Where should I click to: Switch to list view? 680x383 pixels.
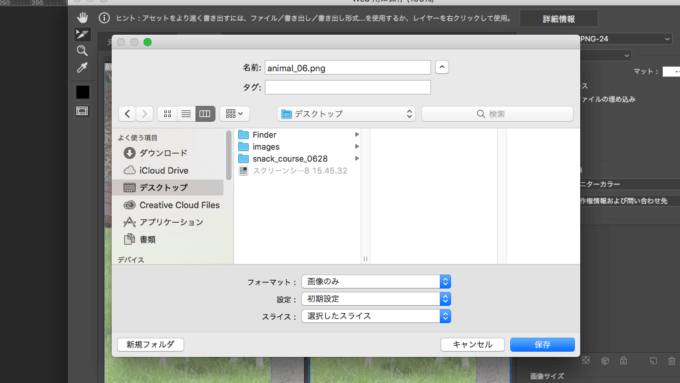point(186,114)
